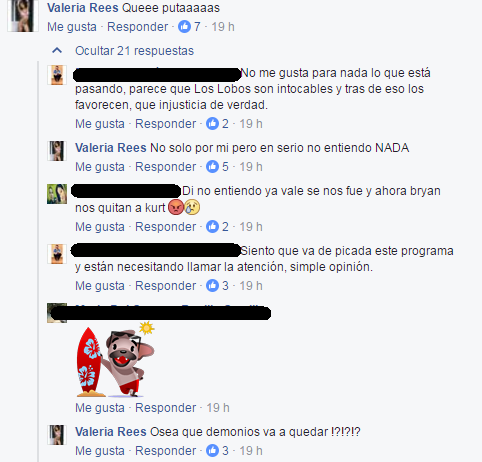Click Responder under 'Osea que demonios' comment
Screen dimensions: 482x462
(166, 451)
